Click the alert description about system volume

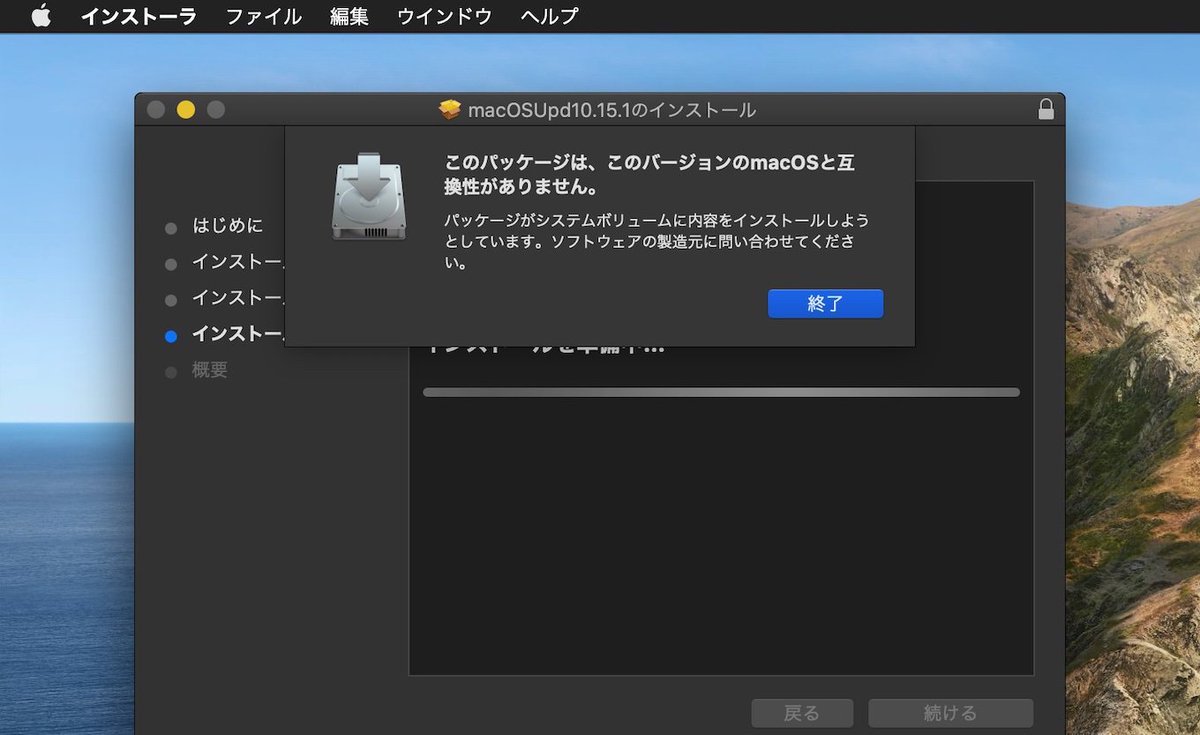656,241
